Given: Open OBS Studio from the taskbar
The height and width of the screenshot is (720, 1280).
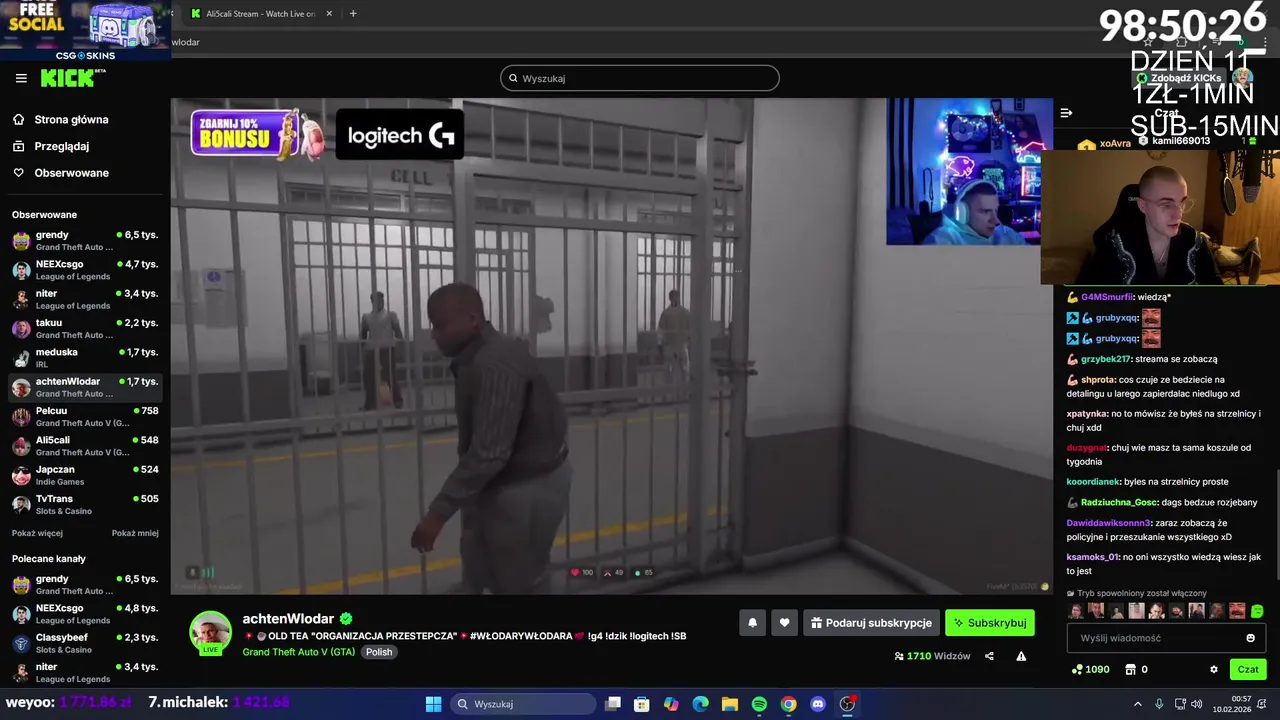Looking at the screenshot, I should coord(847,704).
